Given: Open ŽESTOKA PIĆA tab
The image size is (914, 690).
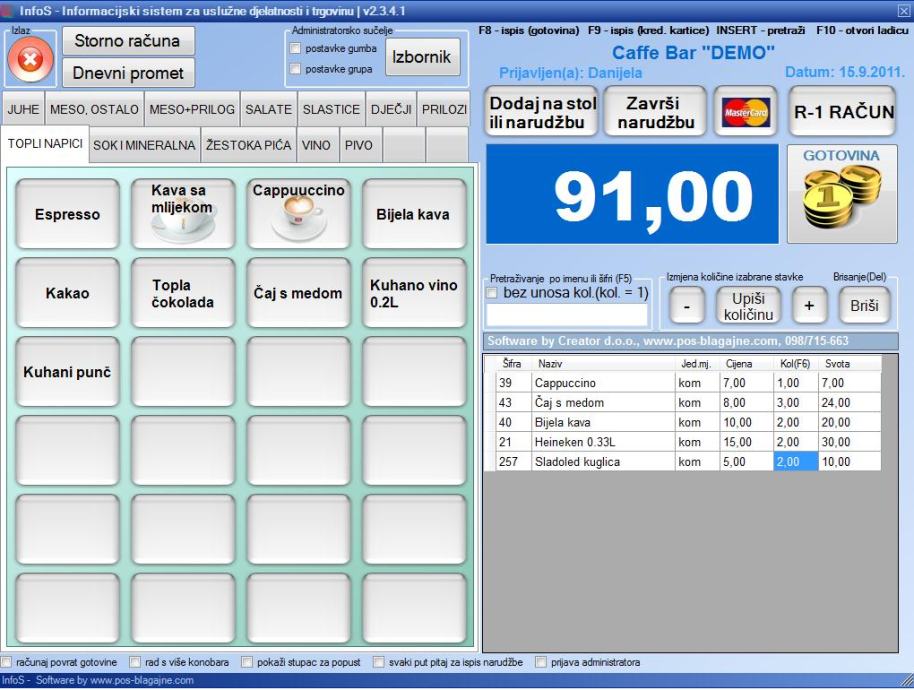Looking at the screenshot, I should click(248, 145).
